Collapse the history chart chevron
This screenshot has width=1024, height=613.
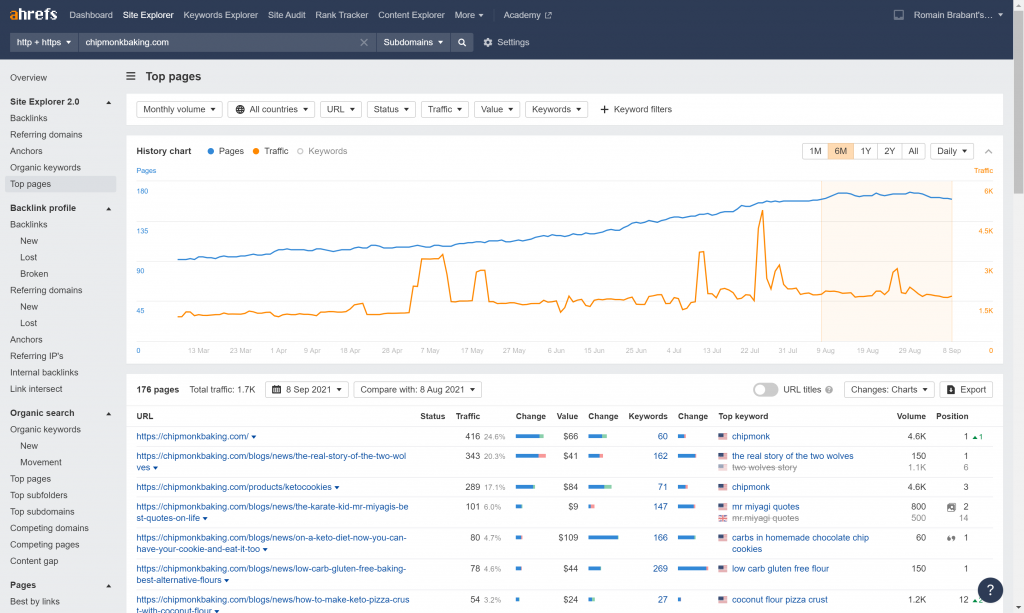point(988,151)
